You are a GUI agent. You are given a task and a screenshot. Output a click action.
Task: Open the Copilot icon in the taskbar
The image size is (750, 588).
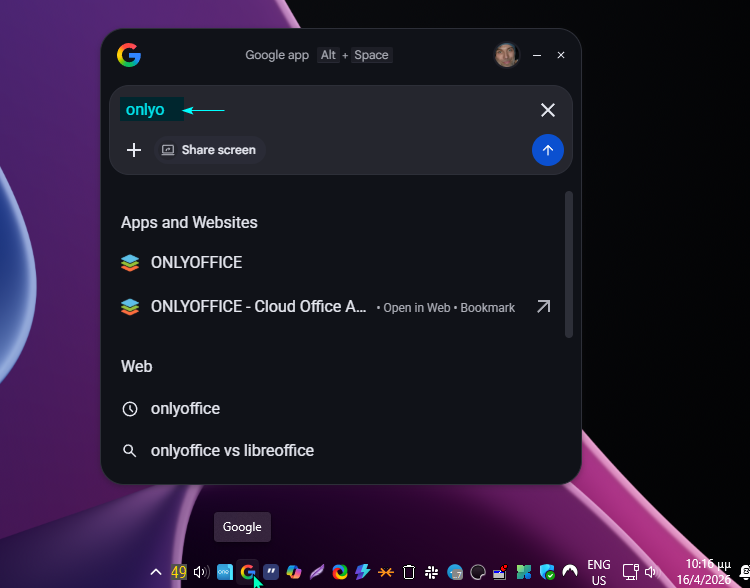point(294,572)
